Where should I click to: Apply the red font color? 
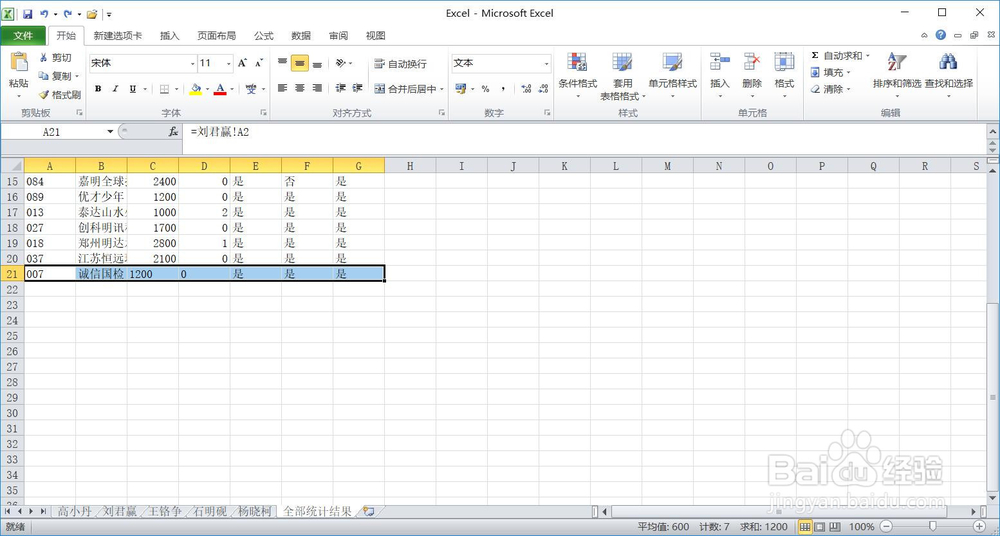click(x=220, y=89)
